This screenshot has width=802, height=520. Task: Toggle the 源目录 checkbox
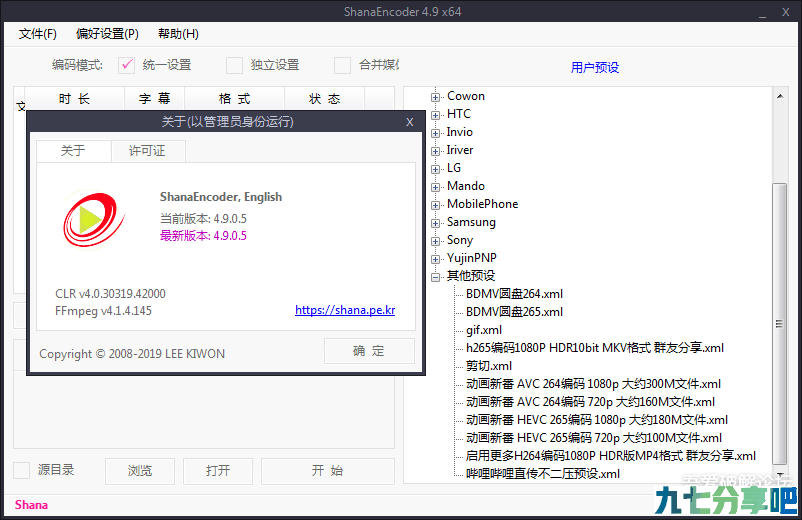[21, 470]
